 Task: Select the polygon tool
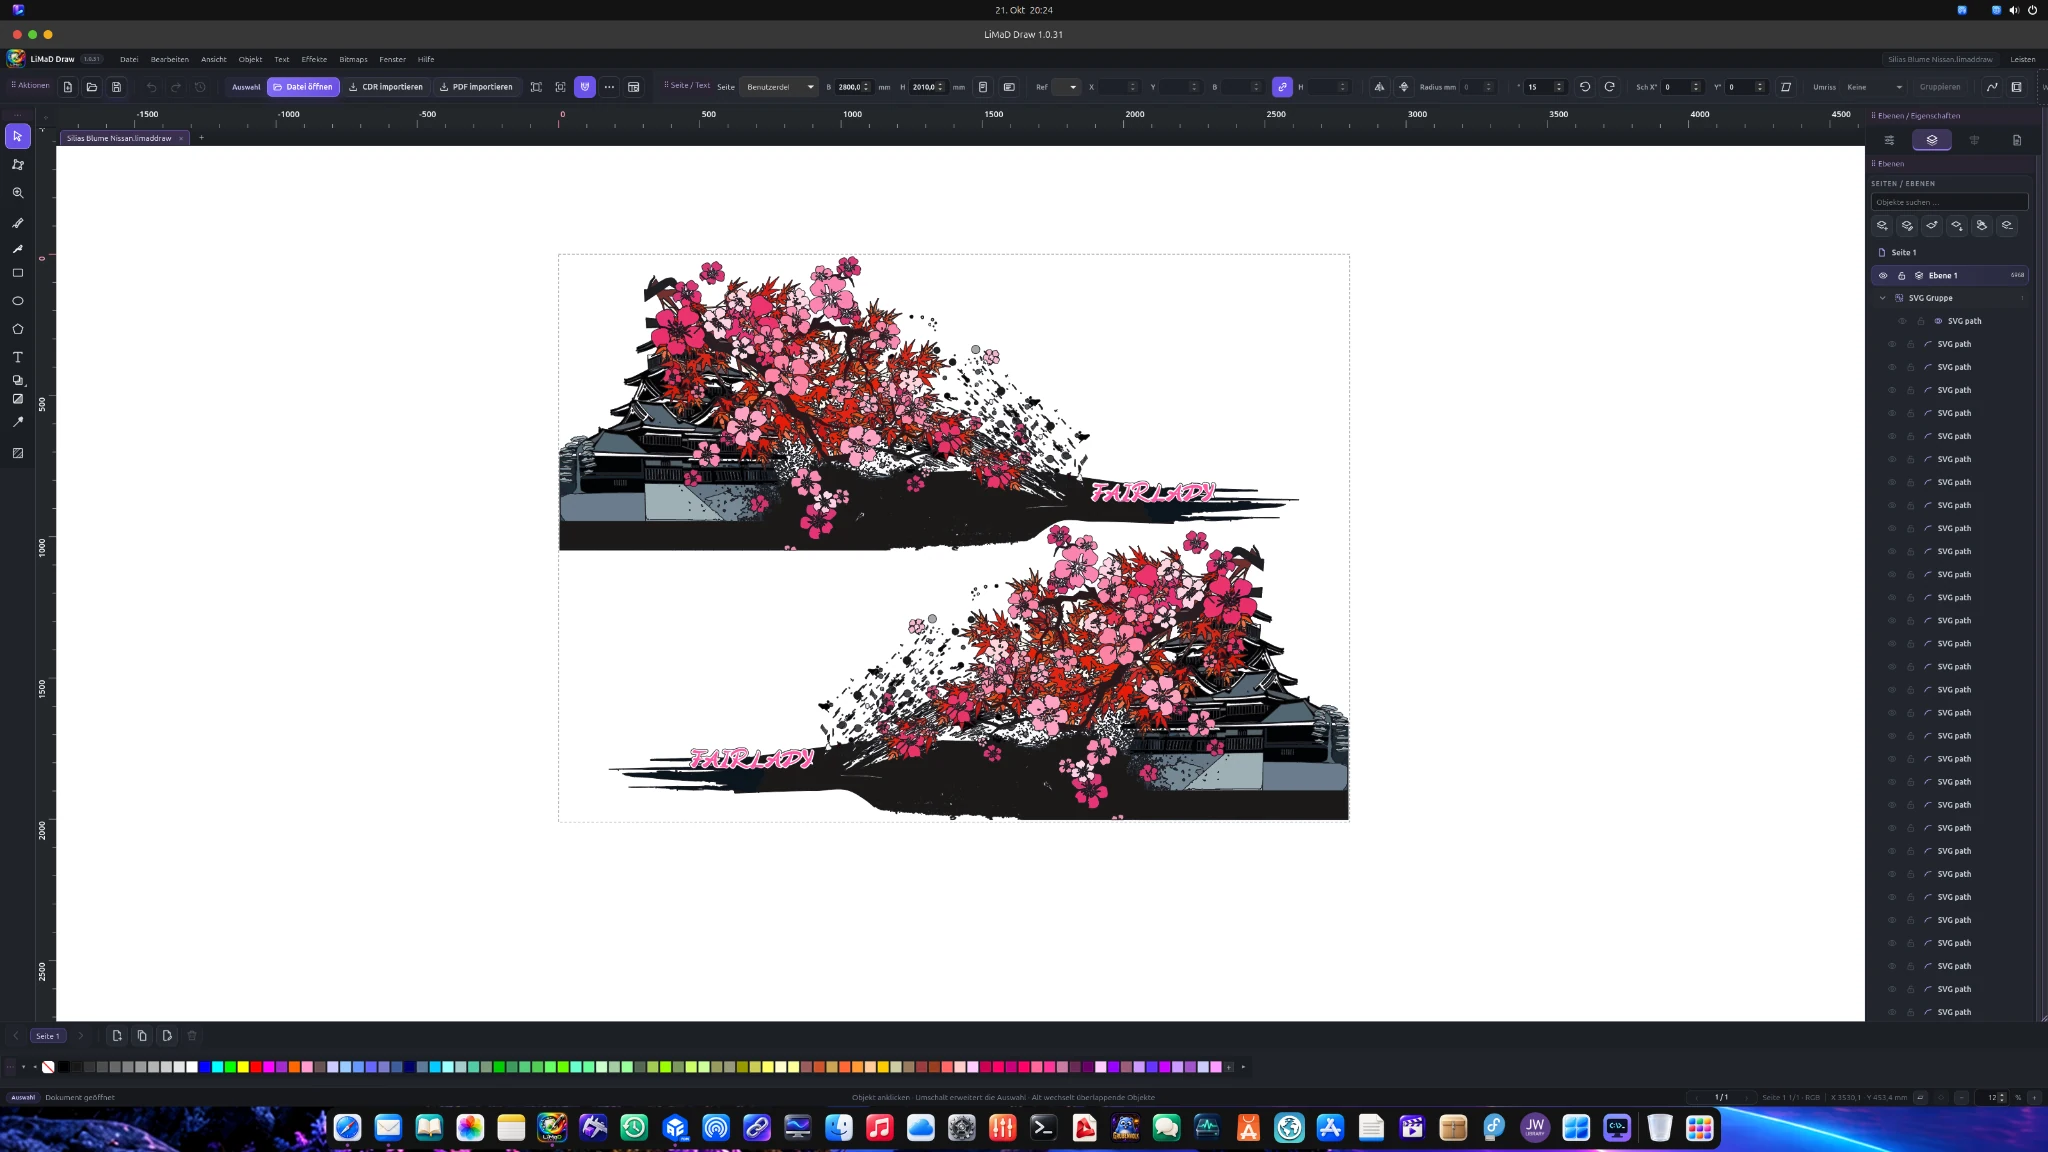click(x=17, y=329)
